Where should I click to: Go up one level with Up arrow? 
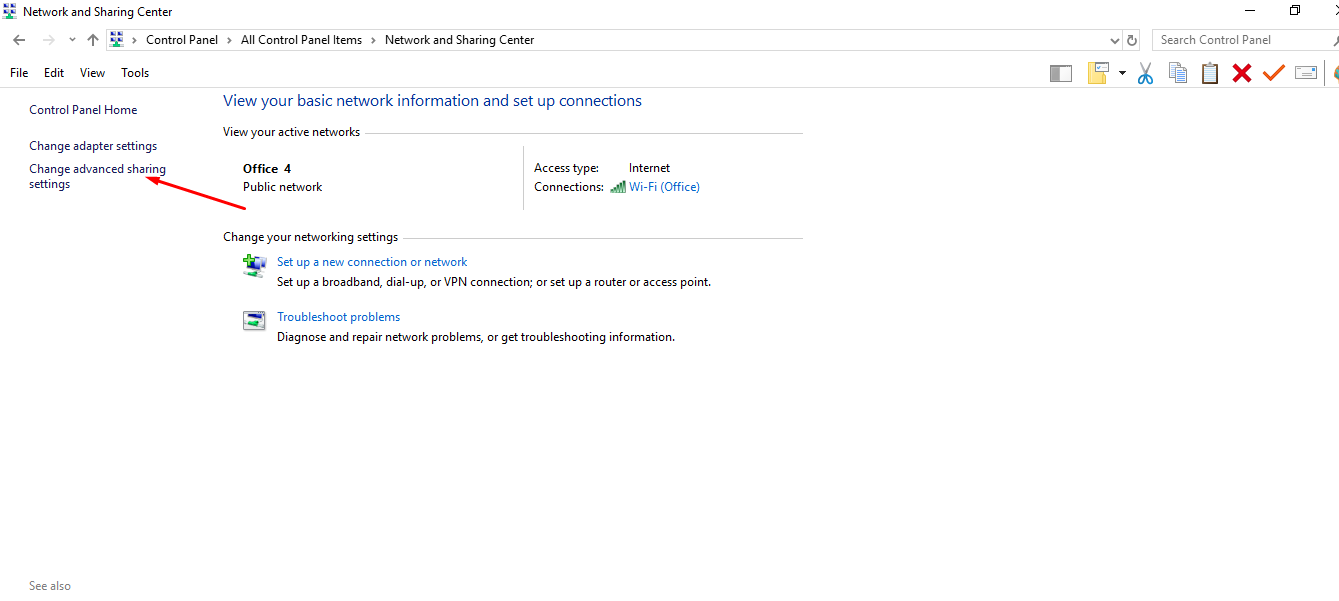coord(93,40)
